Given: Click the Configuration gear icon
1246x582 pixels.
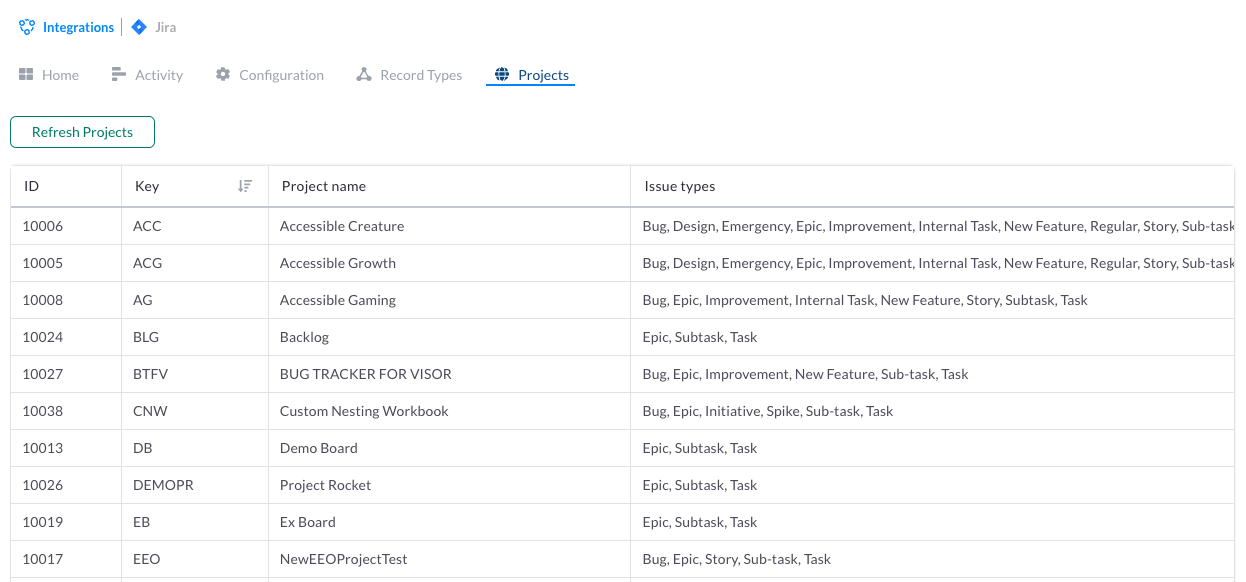Looking at the screenshot, I should tap(223, 75).
